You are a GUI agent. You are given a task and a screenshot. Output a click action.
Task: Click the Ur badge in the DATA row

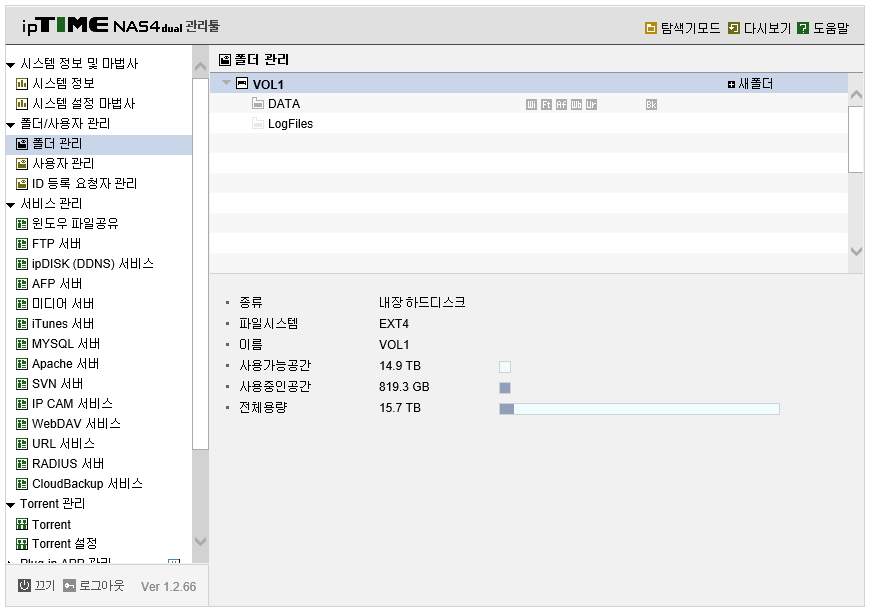click(591, 105)
